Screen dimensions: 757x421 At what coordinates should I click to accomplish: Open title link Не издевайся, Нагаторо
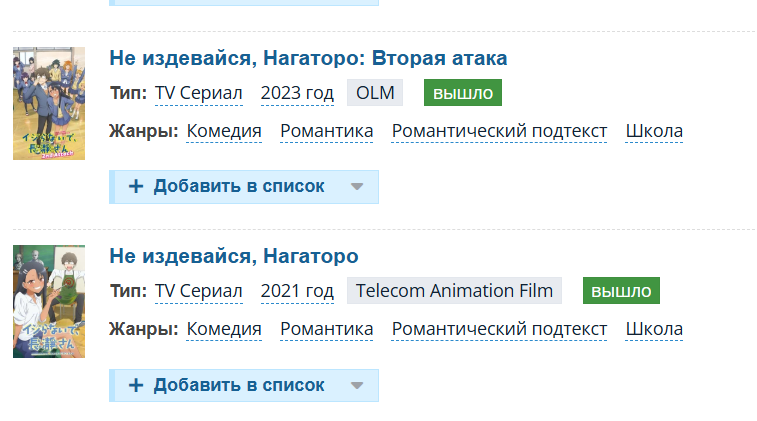(x=234, y=256)
